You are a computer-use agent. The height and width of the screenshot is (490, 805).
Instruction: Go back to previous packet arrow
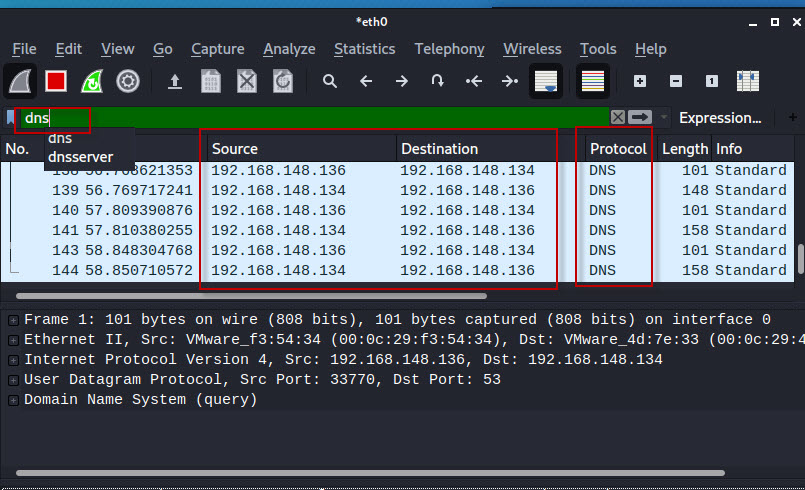[366, 81]
